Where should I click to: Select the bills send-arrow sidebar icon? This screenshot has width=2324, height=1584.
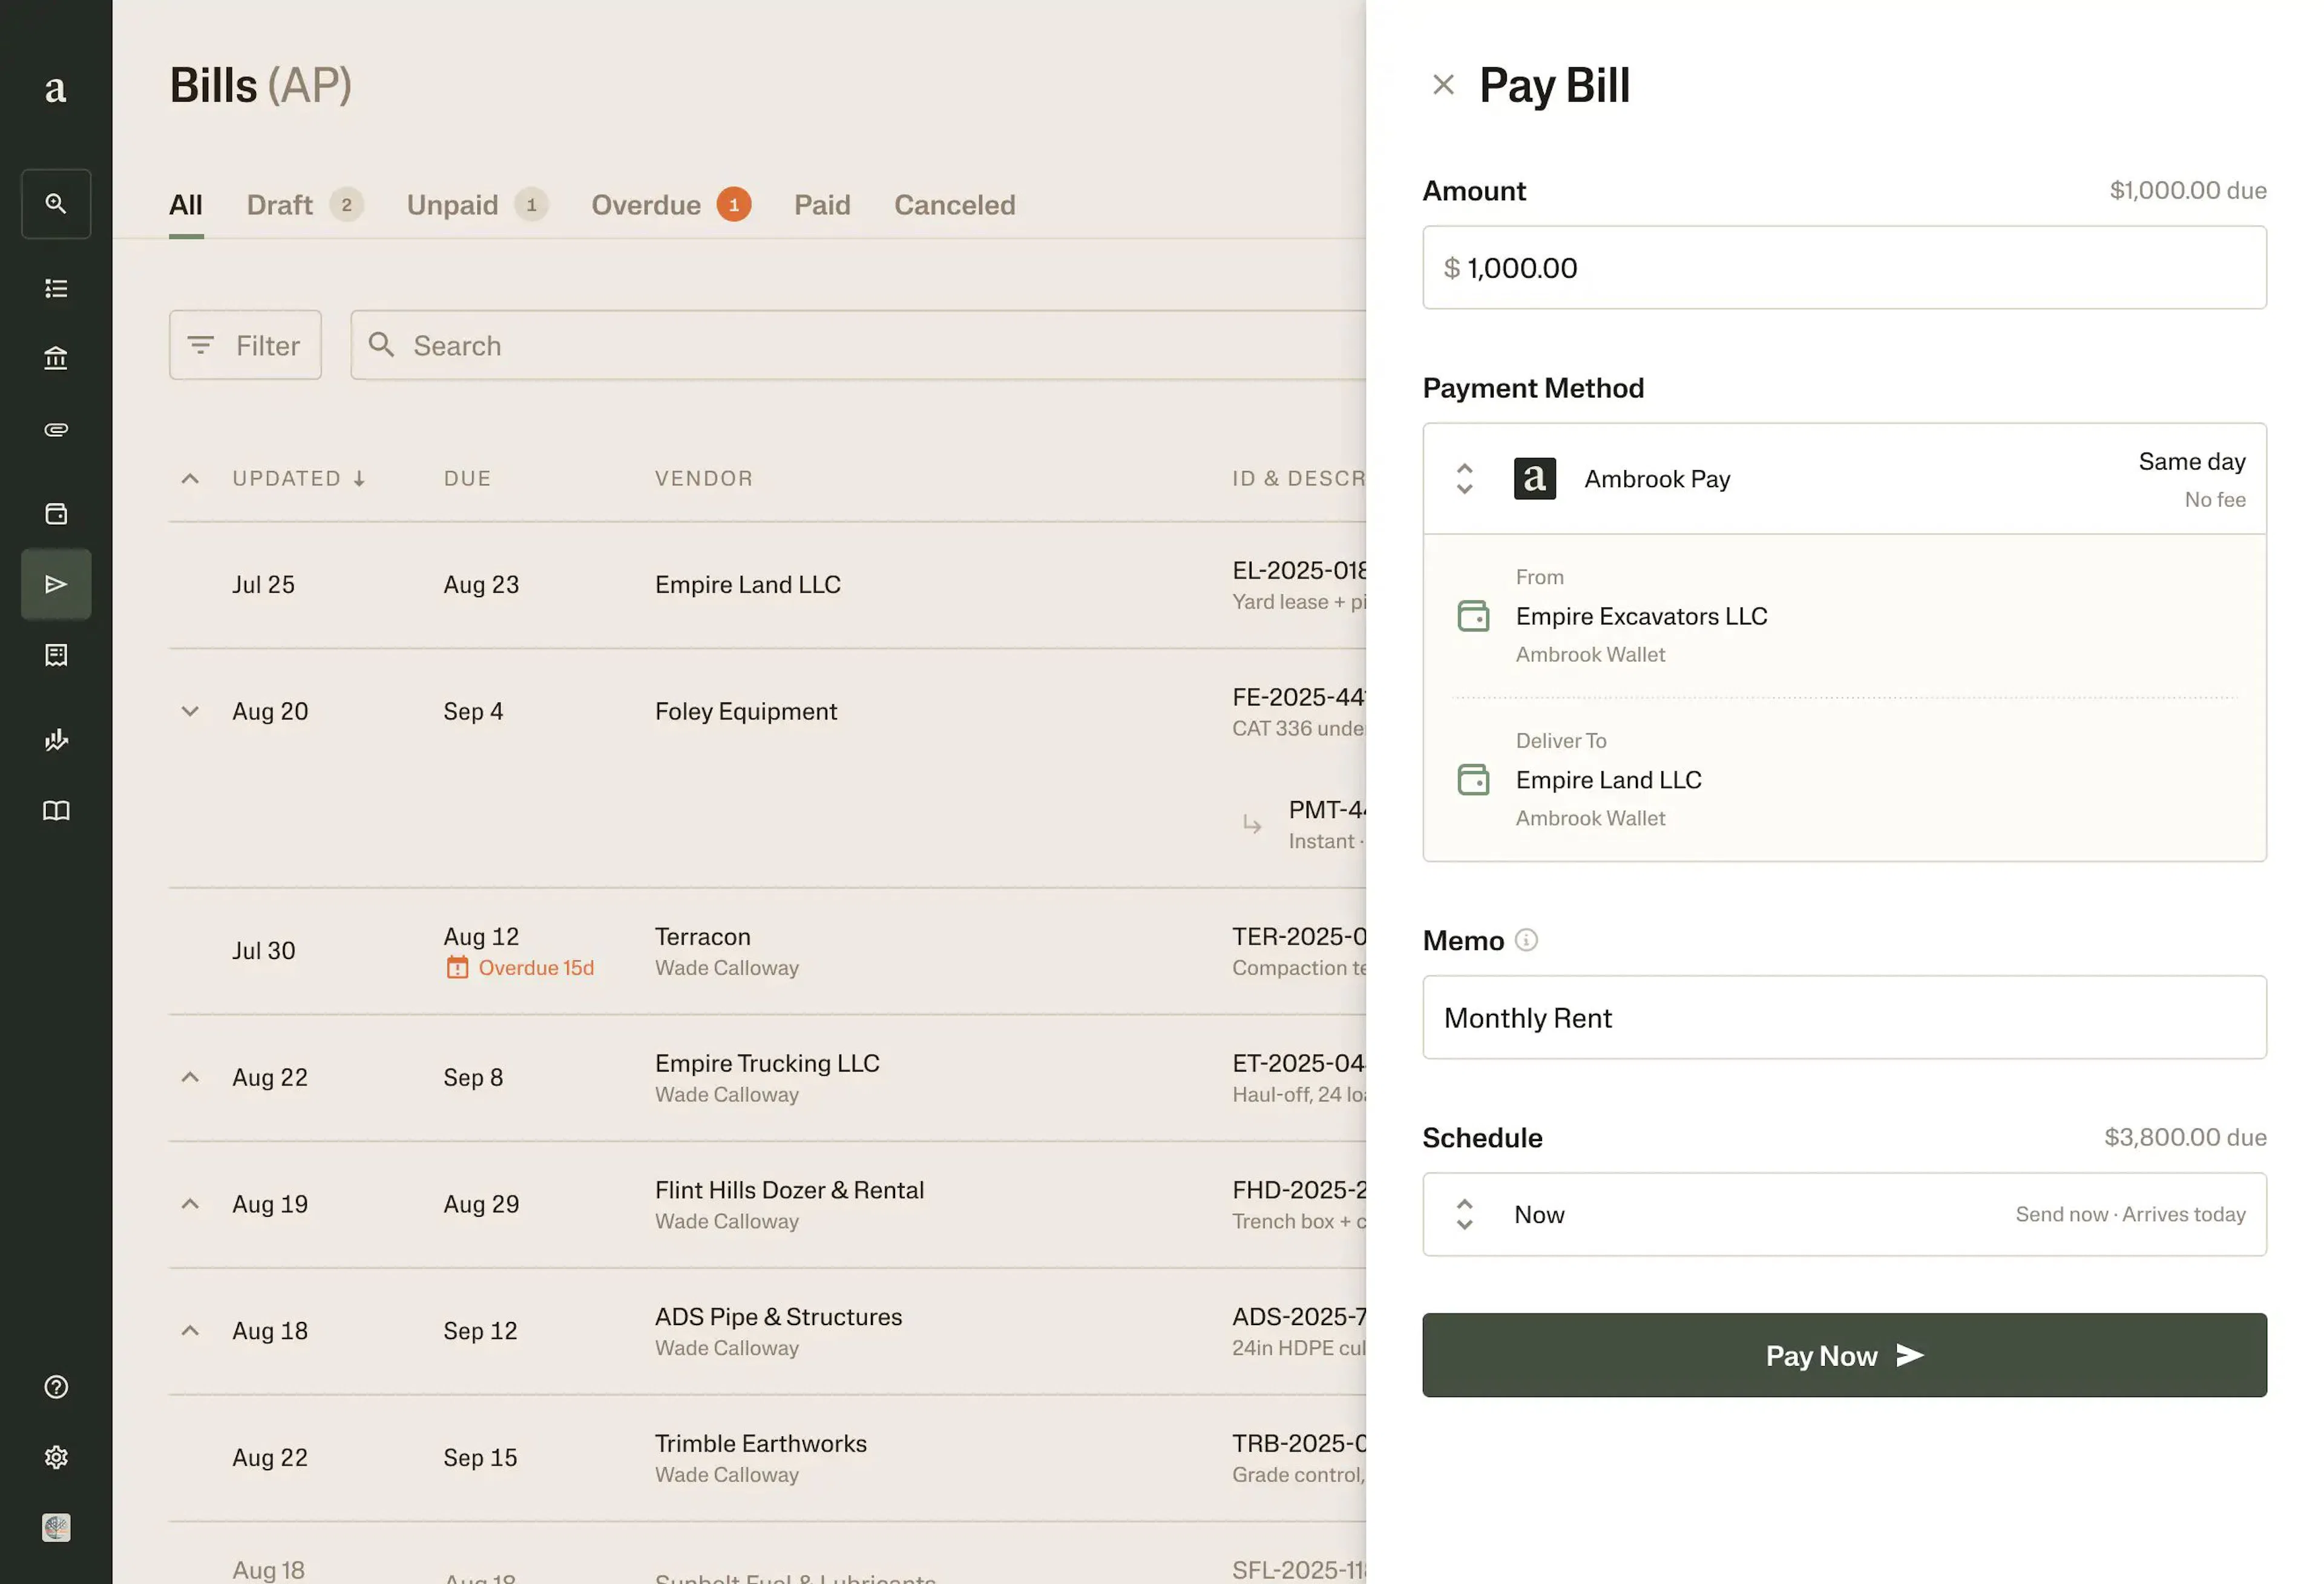(56, 584)
